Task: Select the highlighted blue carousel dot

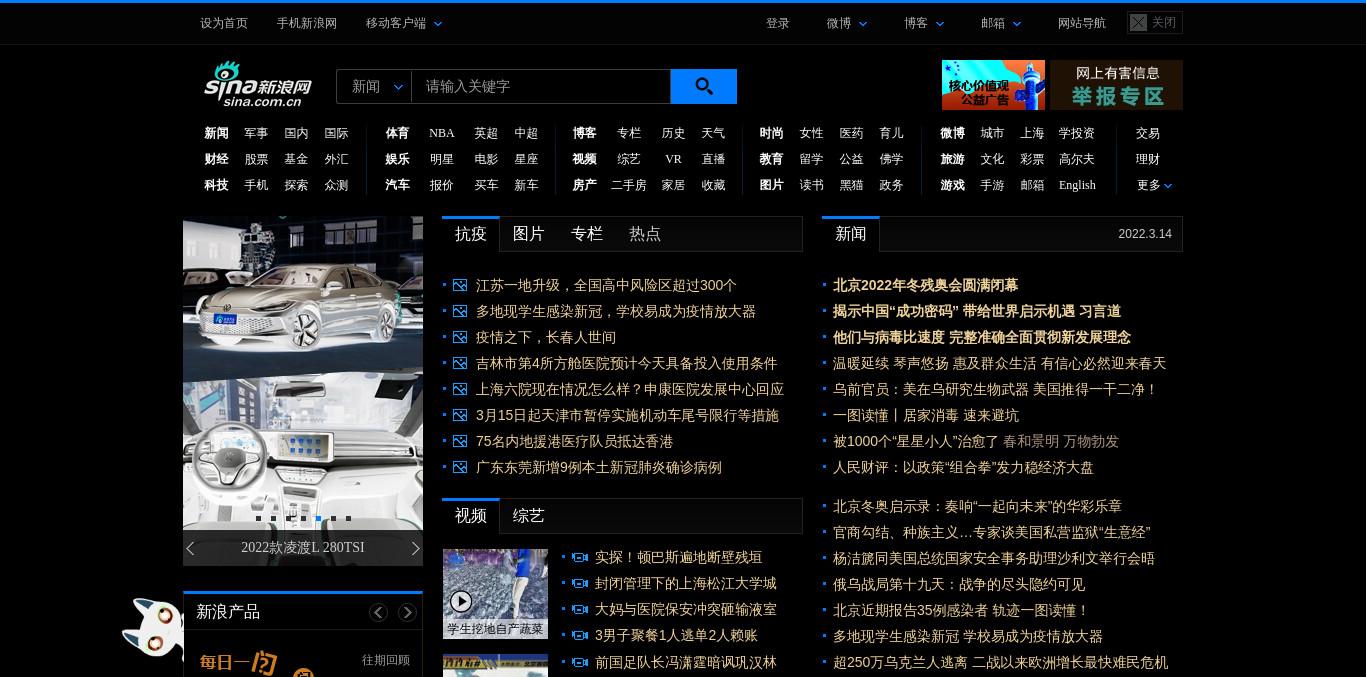Action: [x=318, y=518]
